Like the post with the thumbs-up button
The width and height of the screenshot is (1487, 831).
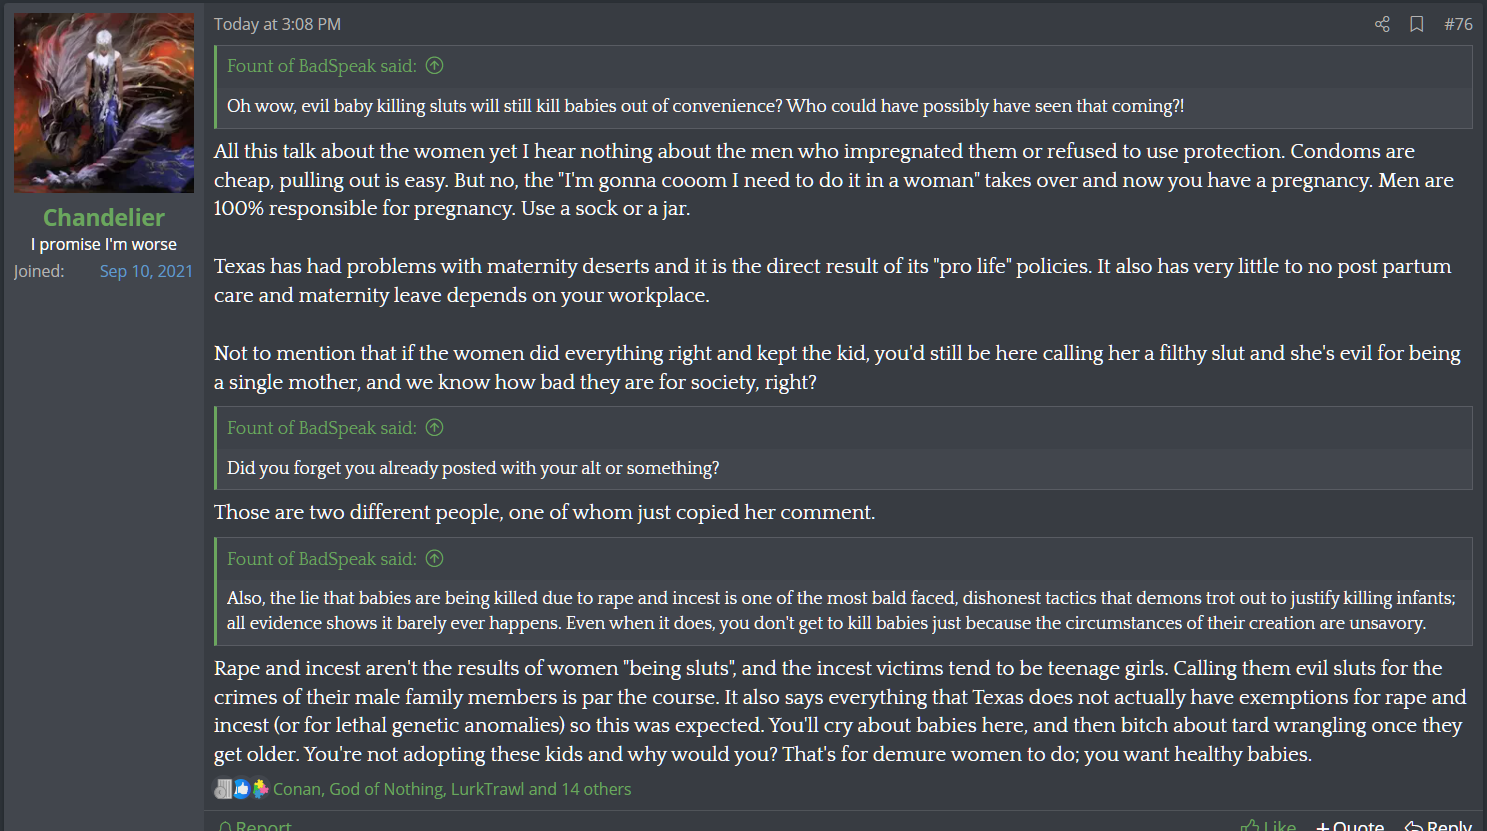[x=1268, y=826]
